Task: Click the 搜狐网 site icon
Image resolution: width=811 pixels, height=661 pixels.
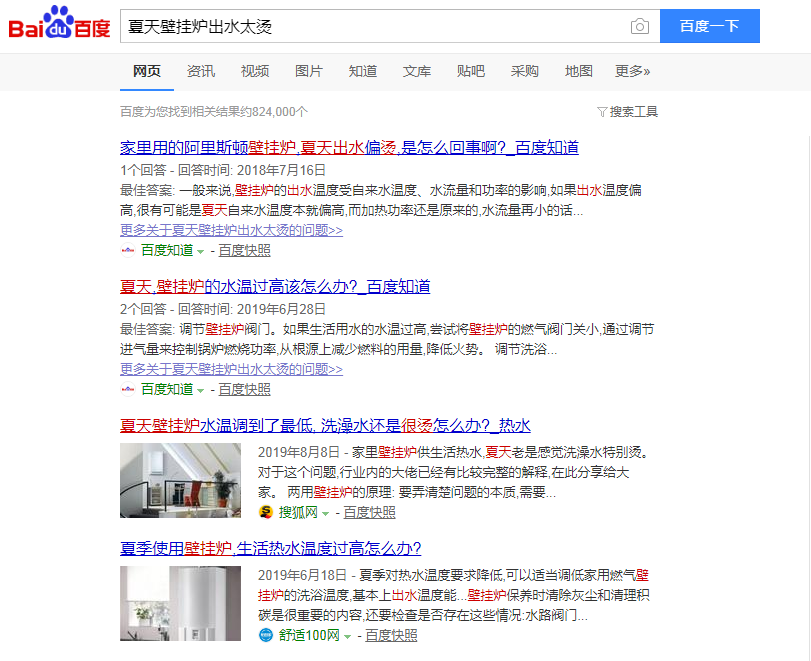Action: point(266,512)
